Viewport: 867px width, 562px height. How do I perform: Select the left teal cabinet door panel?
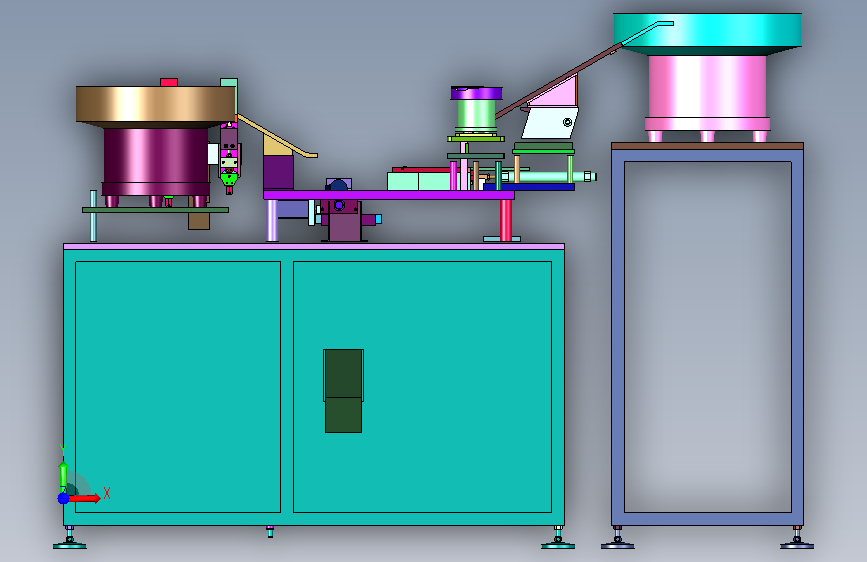[x=177, y=387]
